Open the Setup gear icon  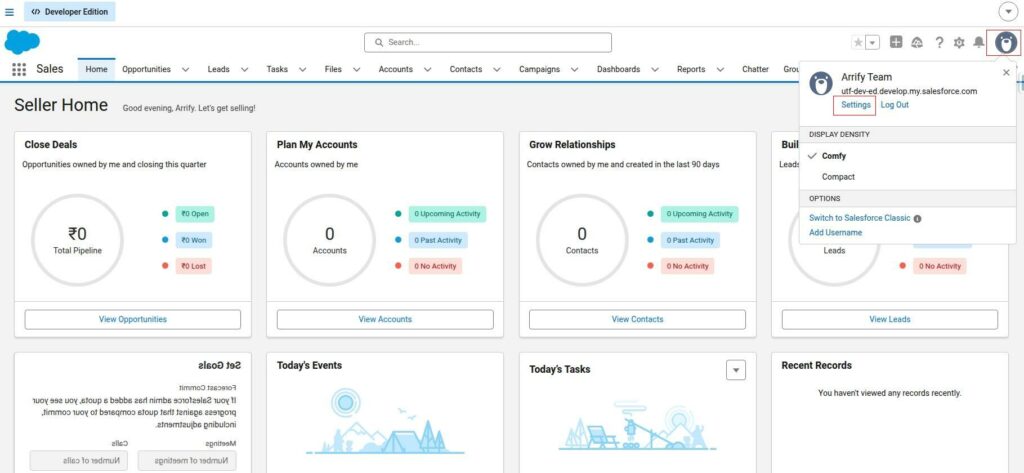(959, 42)
